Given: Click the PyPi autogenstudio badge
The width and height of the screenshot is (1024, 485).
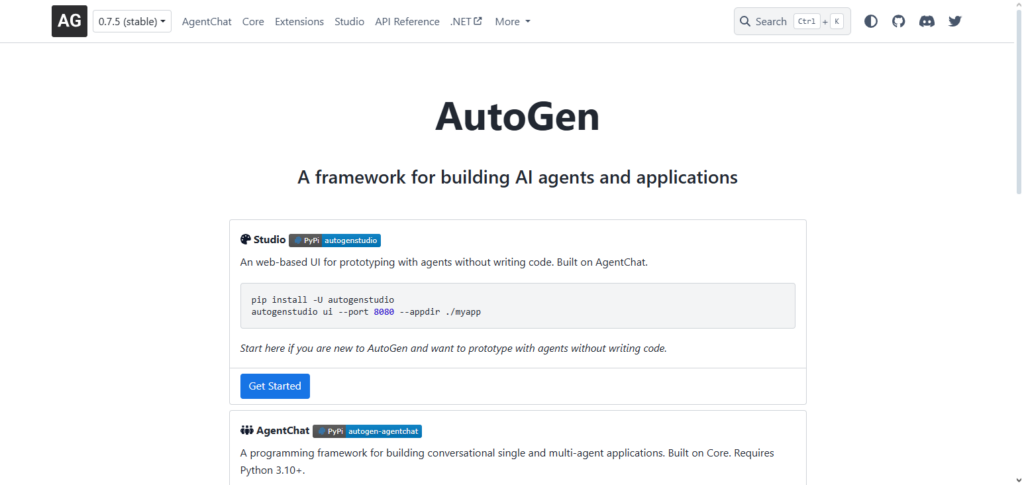Looking at the screenshot, I should [x=335, y=240].
